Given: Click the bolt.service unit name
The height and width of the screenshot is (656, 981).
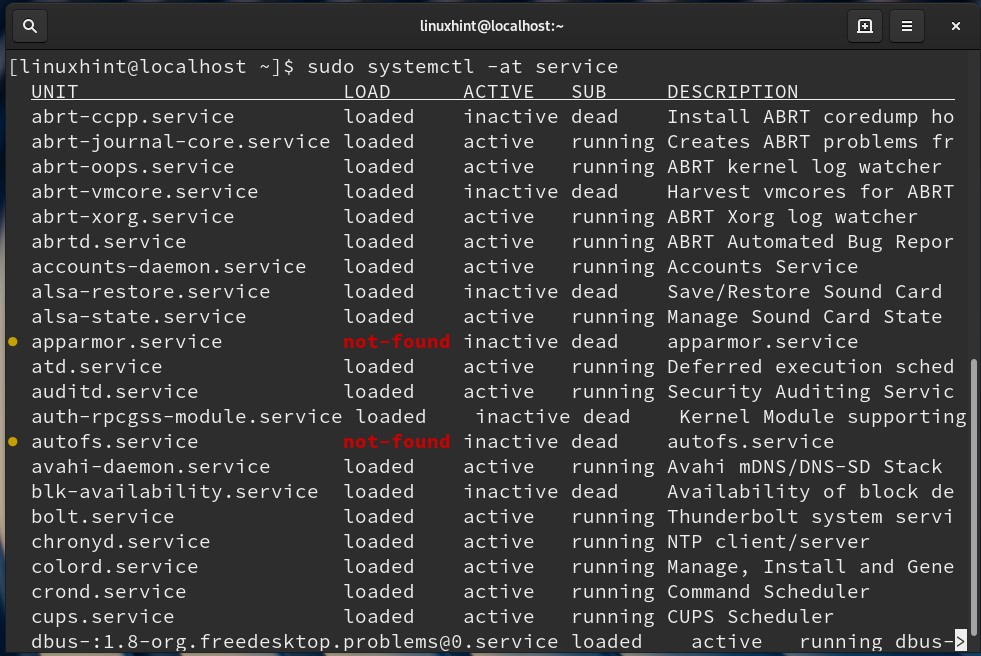Looking at the screenshot, I should point(102,517).
